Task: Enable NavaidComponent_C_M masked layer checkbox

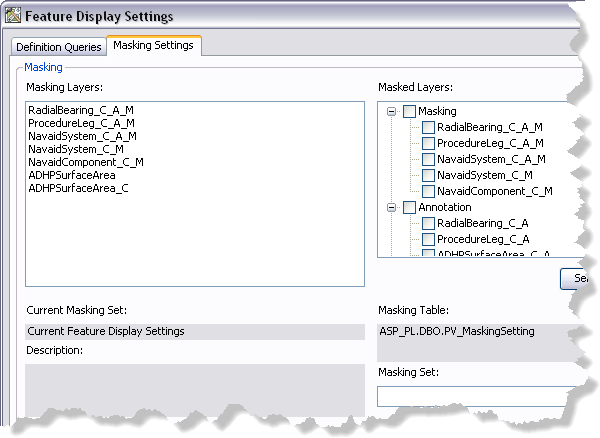Action: point(428,191)
